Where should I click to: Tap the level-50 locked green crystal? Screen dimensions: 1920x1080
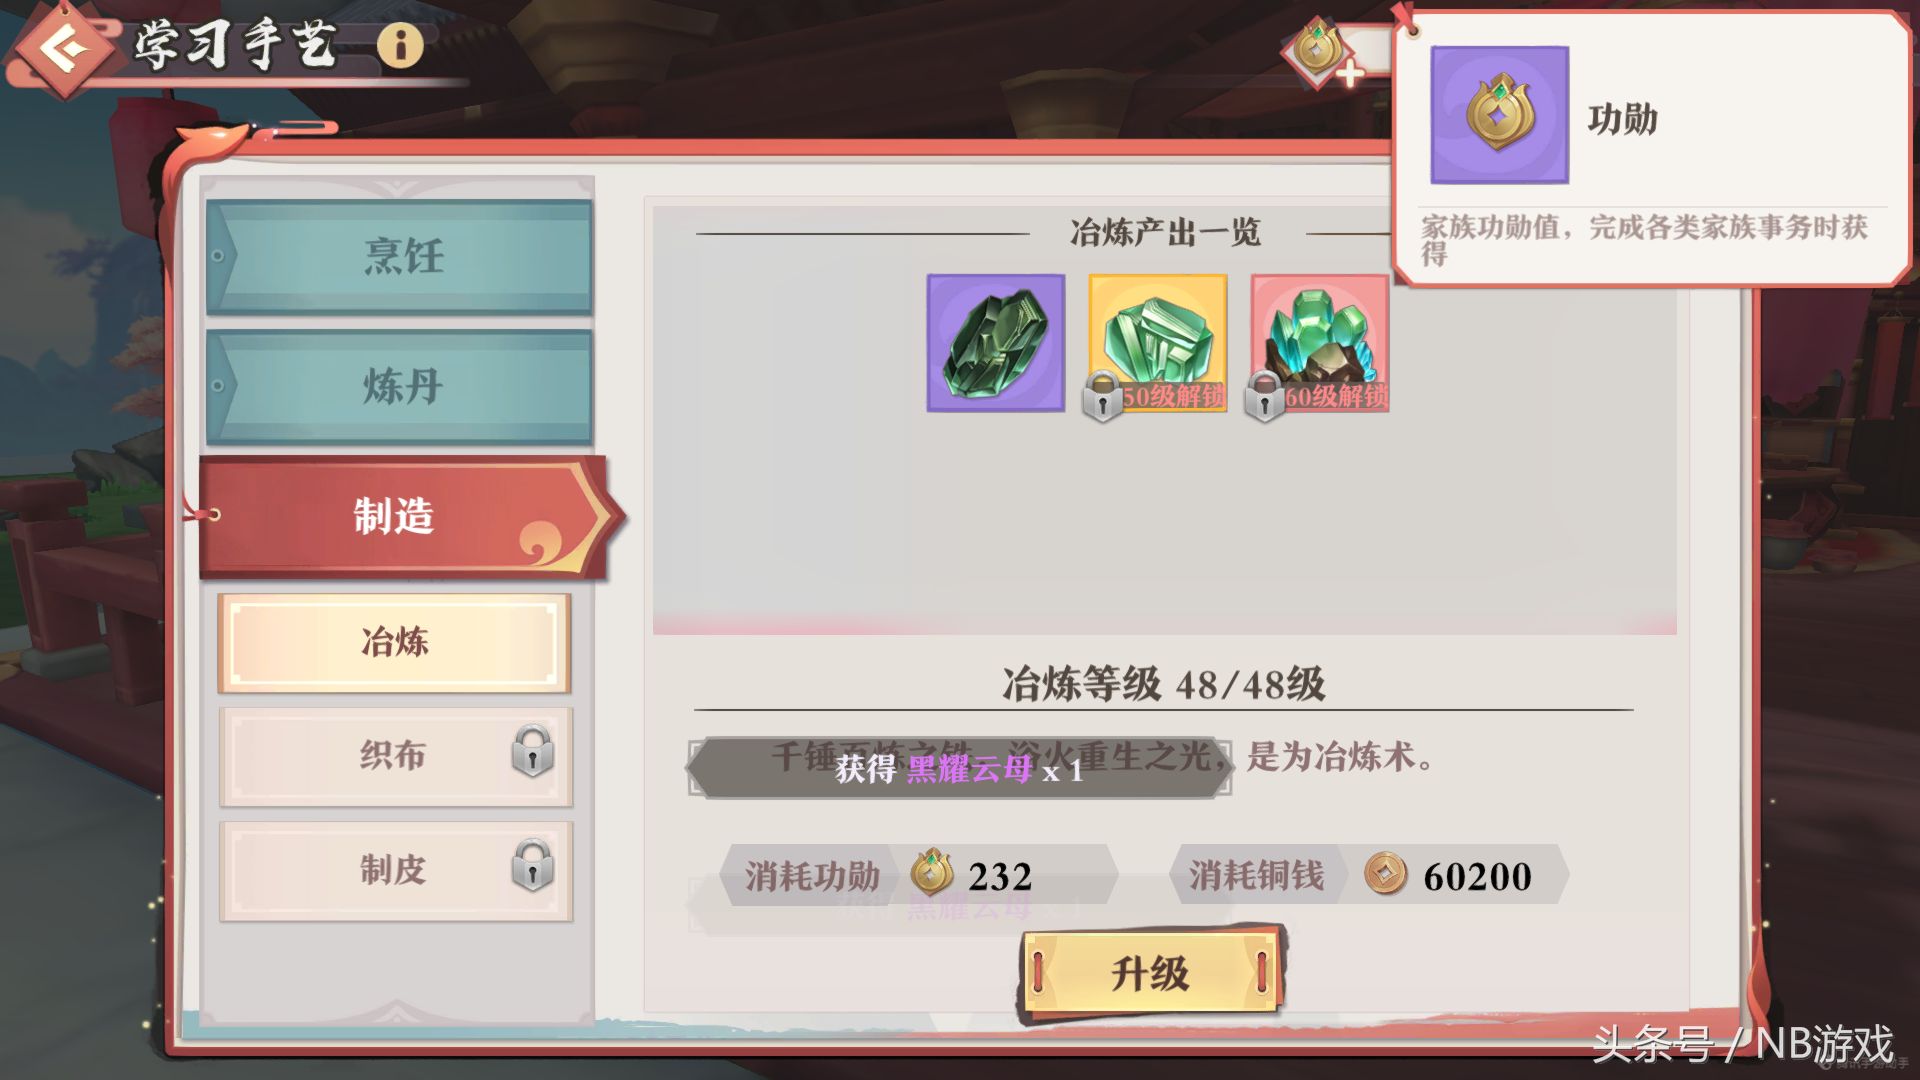click(1157, 343)
